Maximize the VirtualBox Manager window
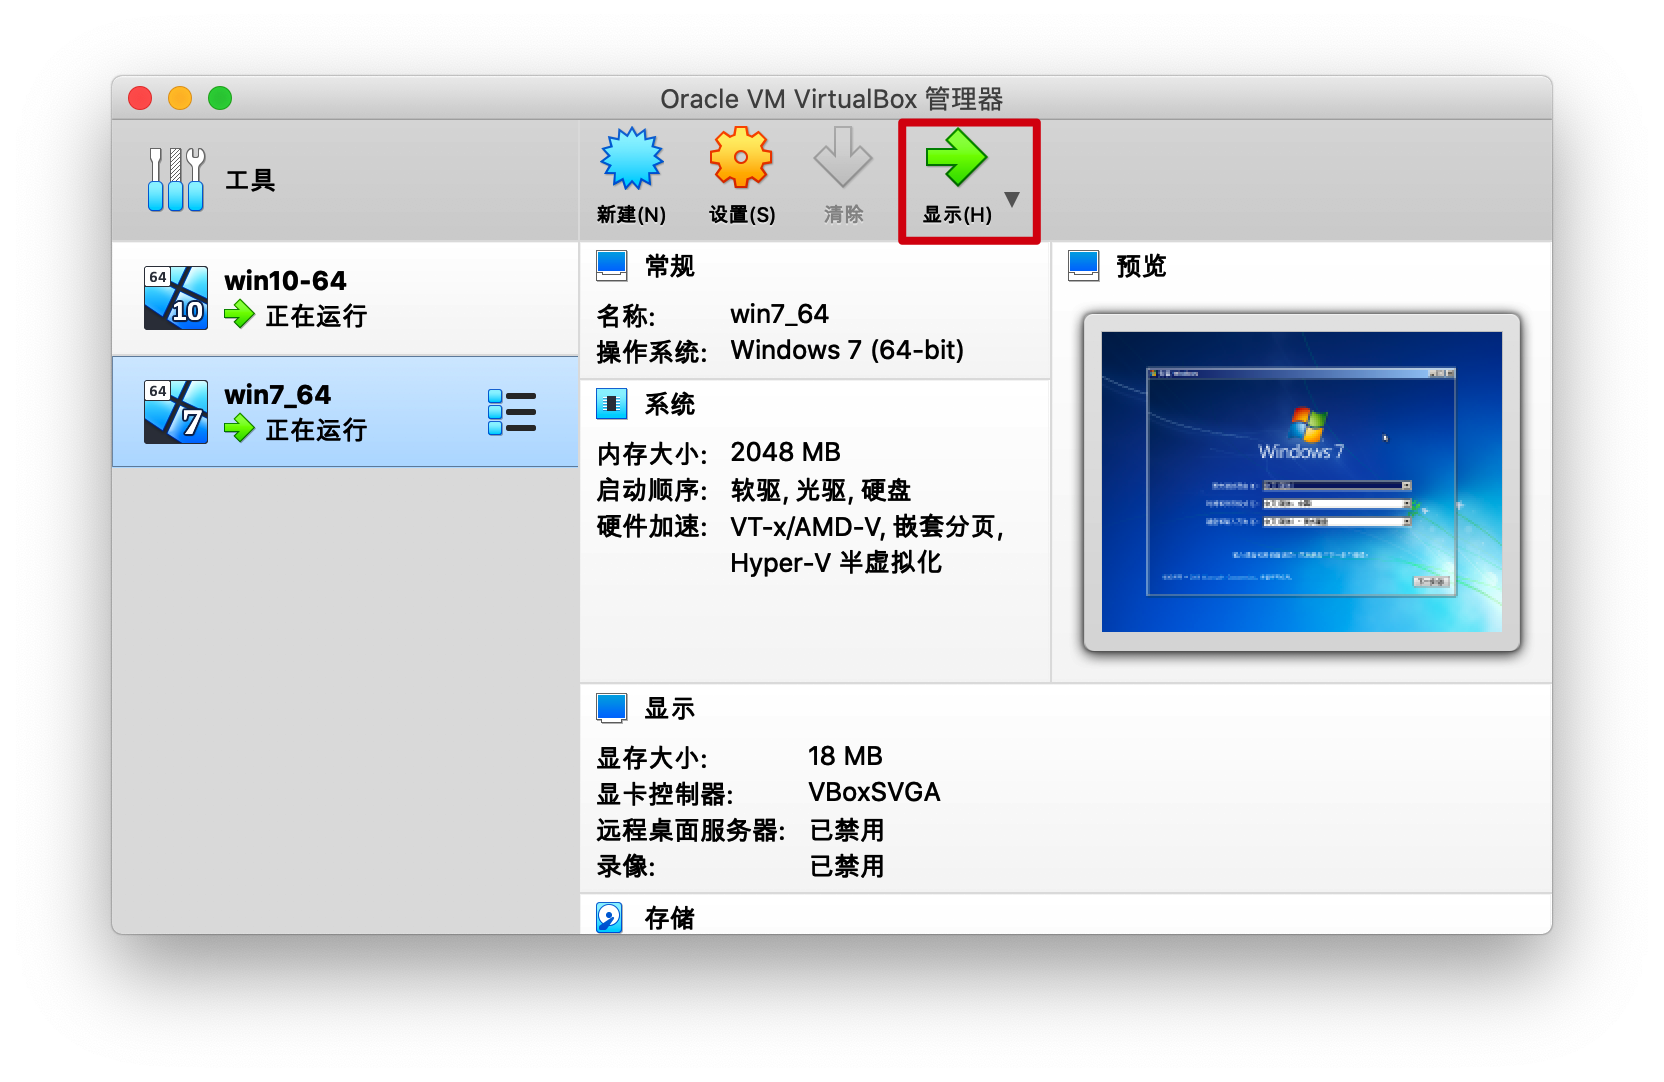The height and width of the screenshot is (1082, 1664). click(220, 98)
